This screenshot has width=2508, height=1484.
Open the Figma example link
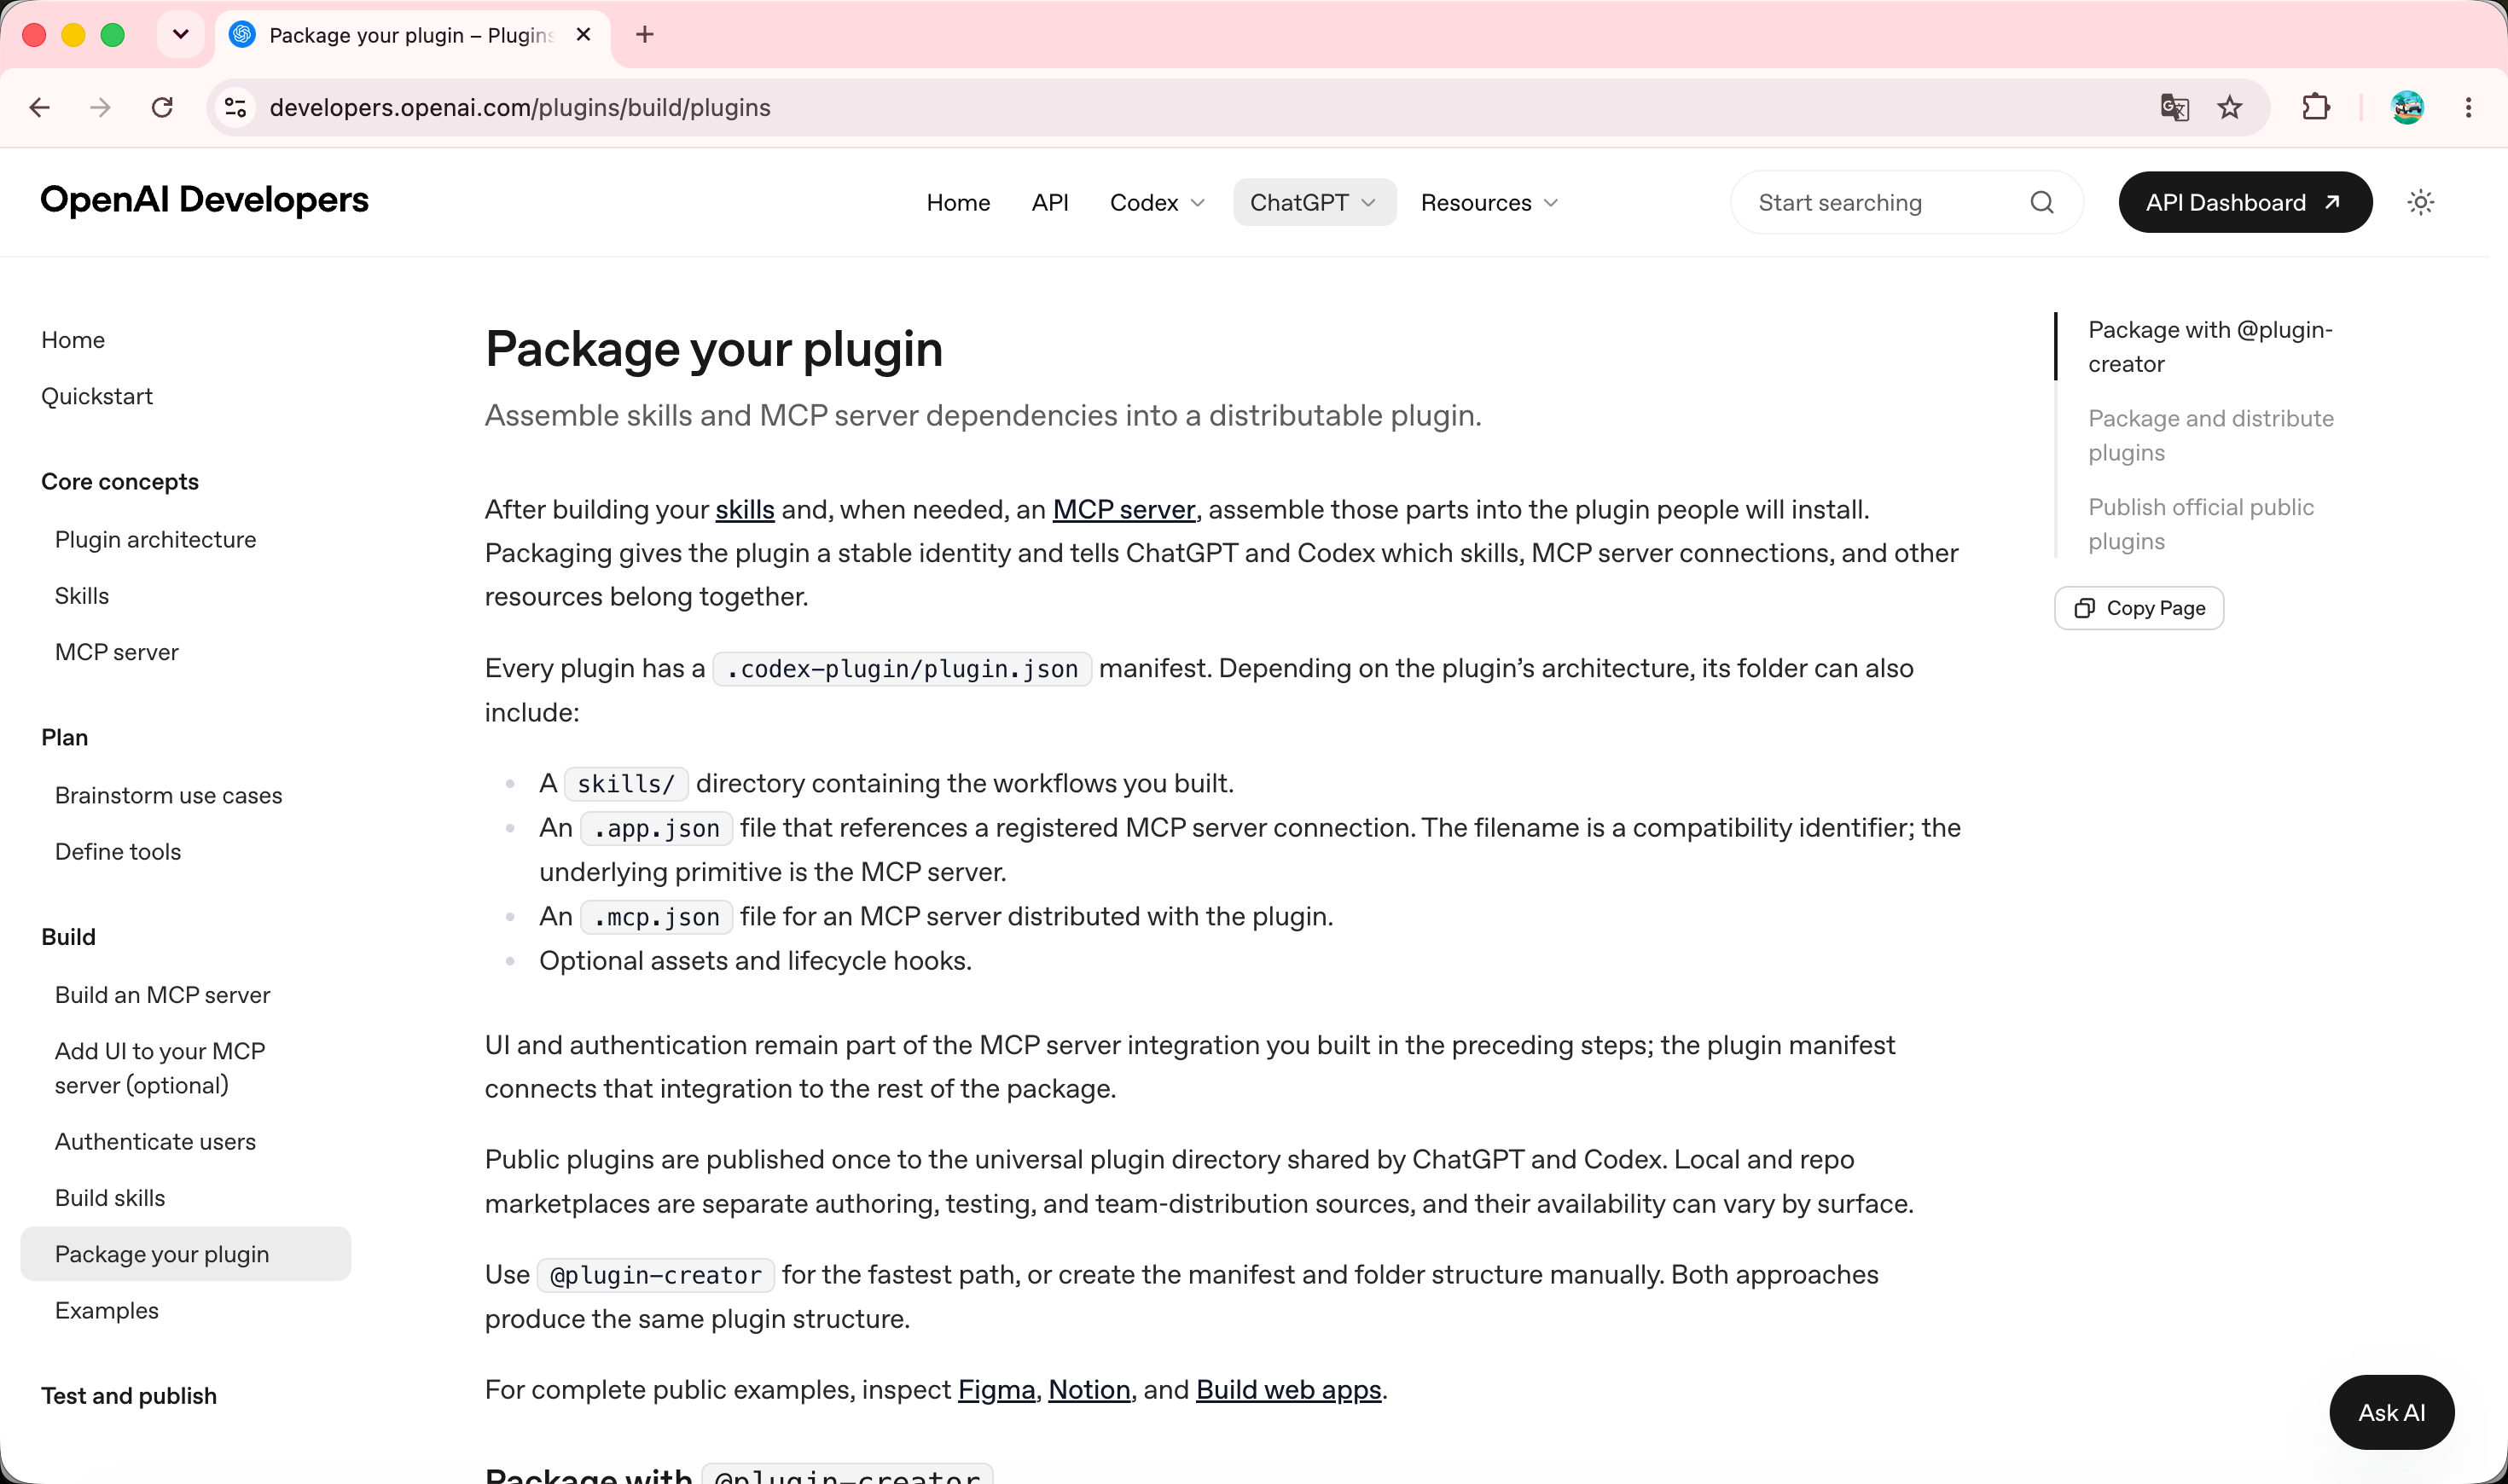(997, 1390)
